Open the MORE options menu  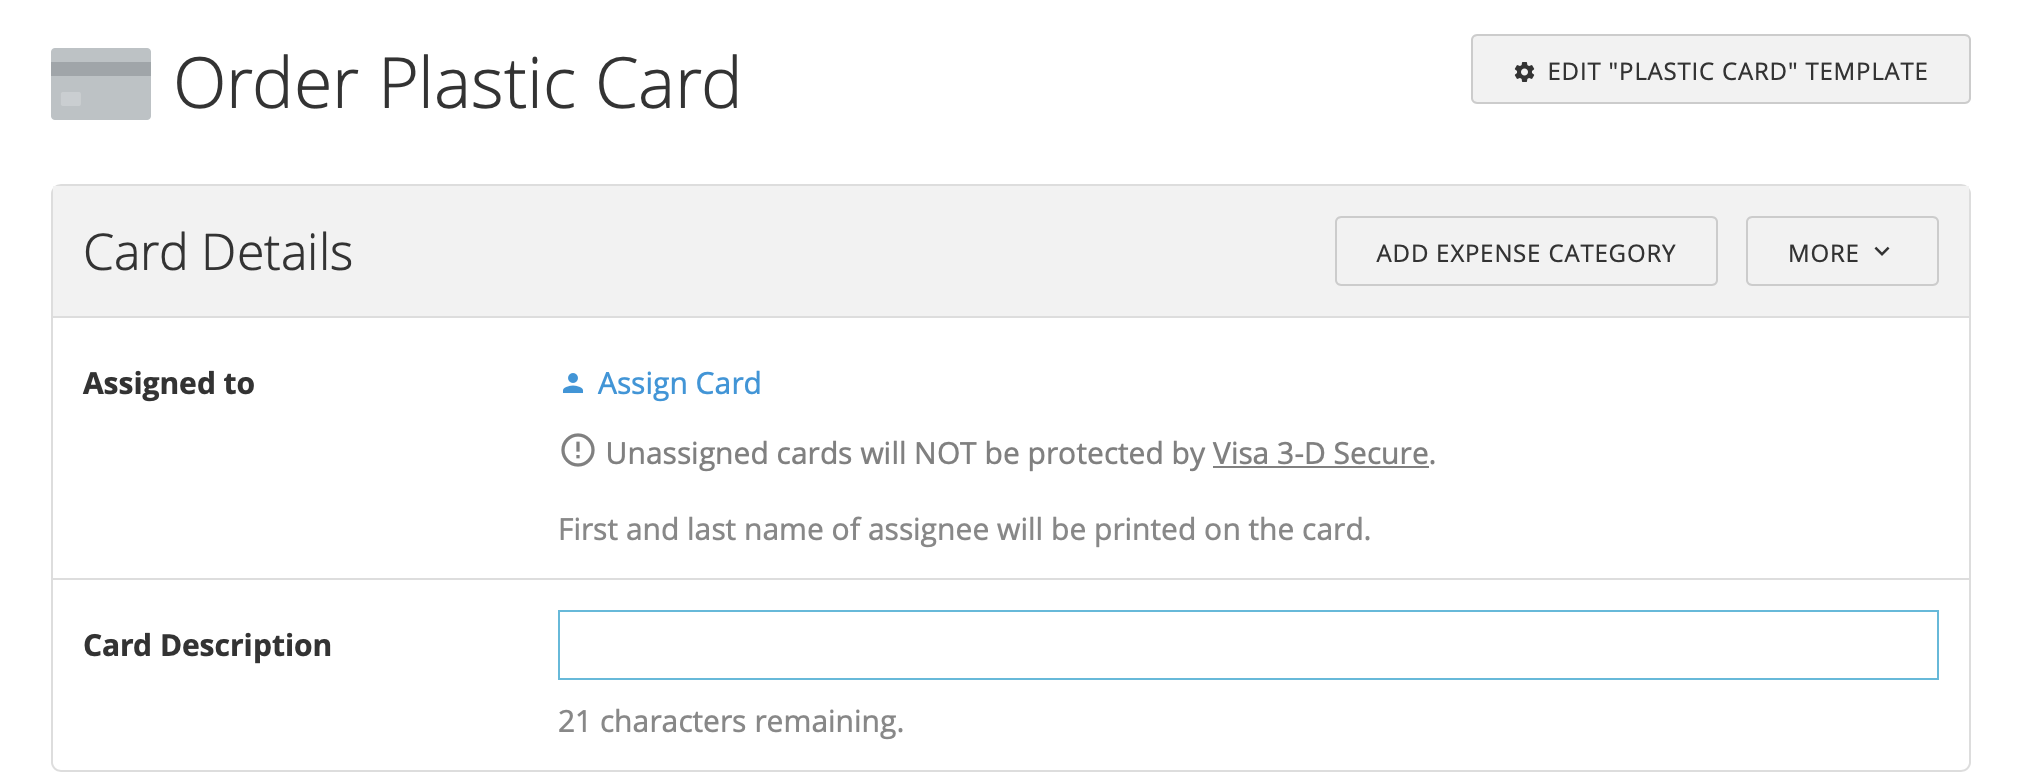1841,252
